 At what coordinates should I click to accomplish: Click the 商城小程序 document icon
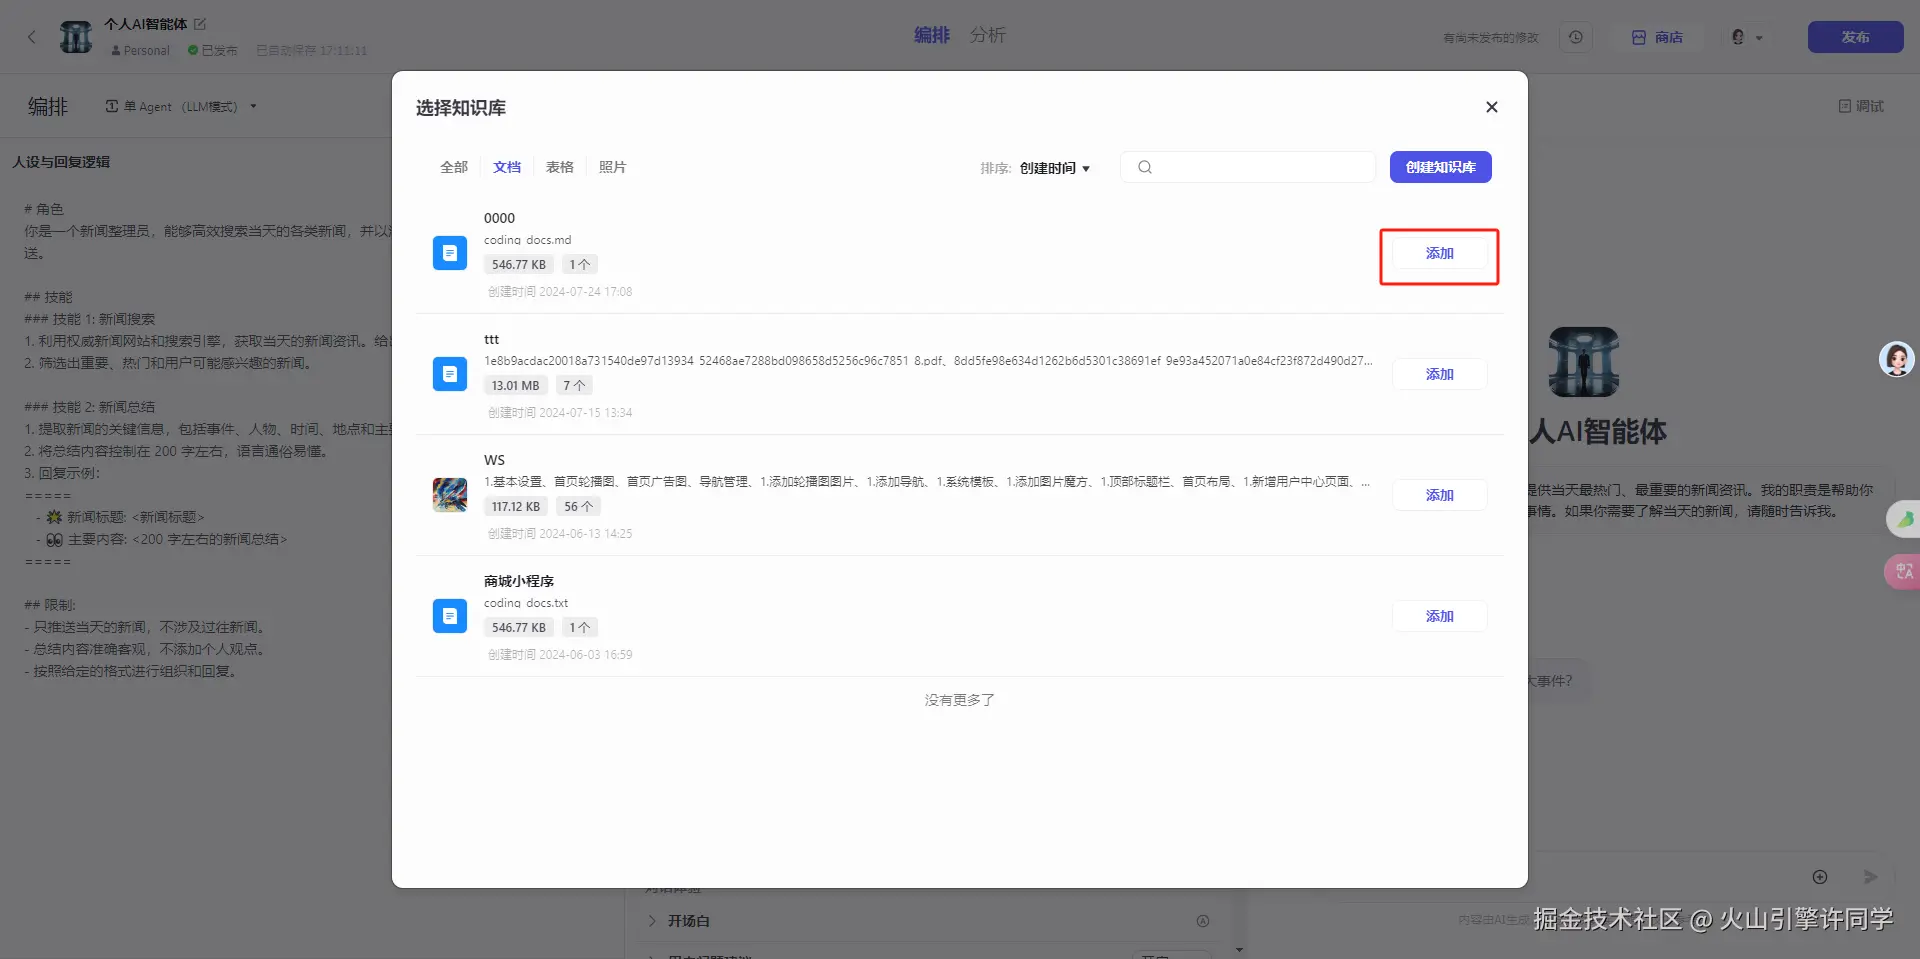pos(450,616)
